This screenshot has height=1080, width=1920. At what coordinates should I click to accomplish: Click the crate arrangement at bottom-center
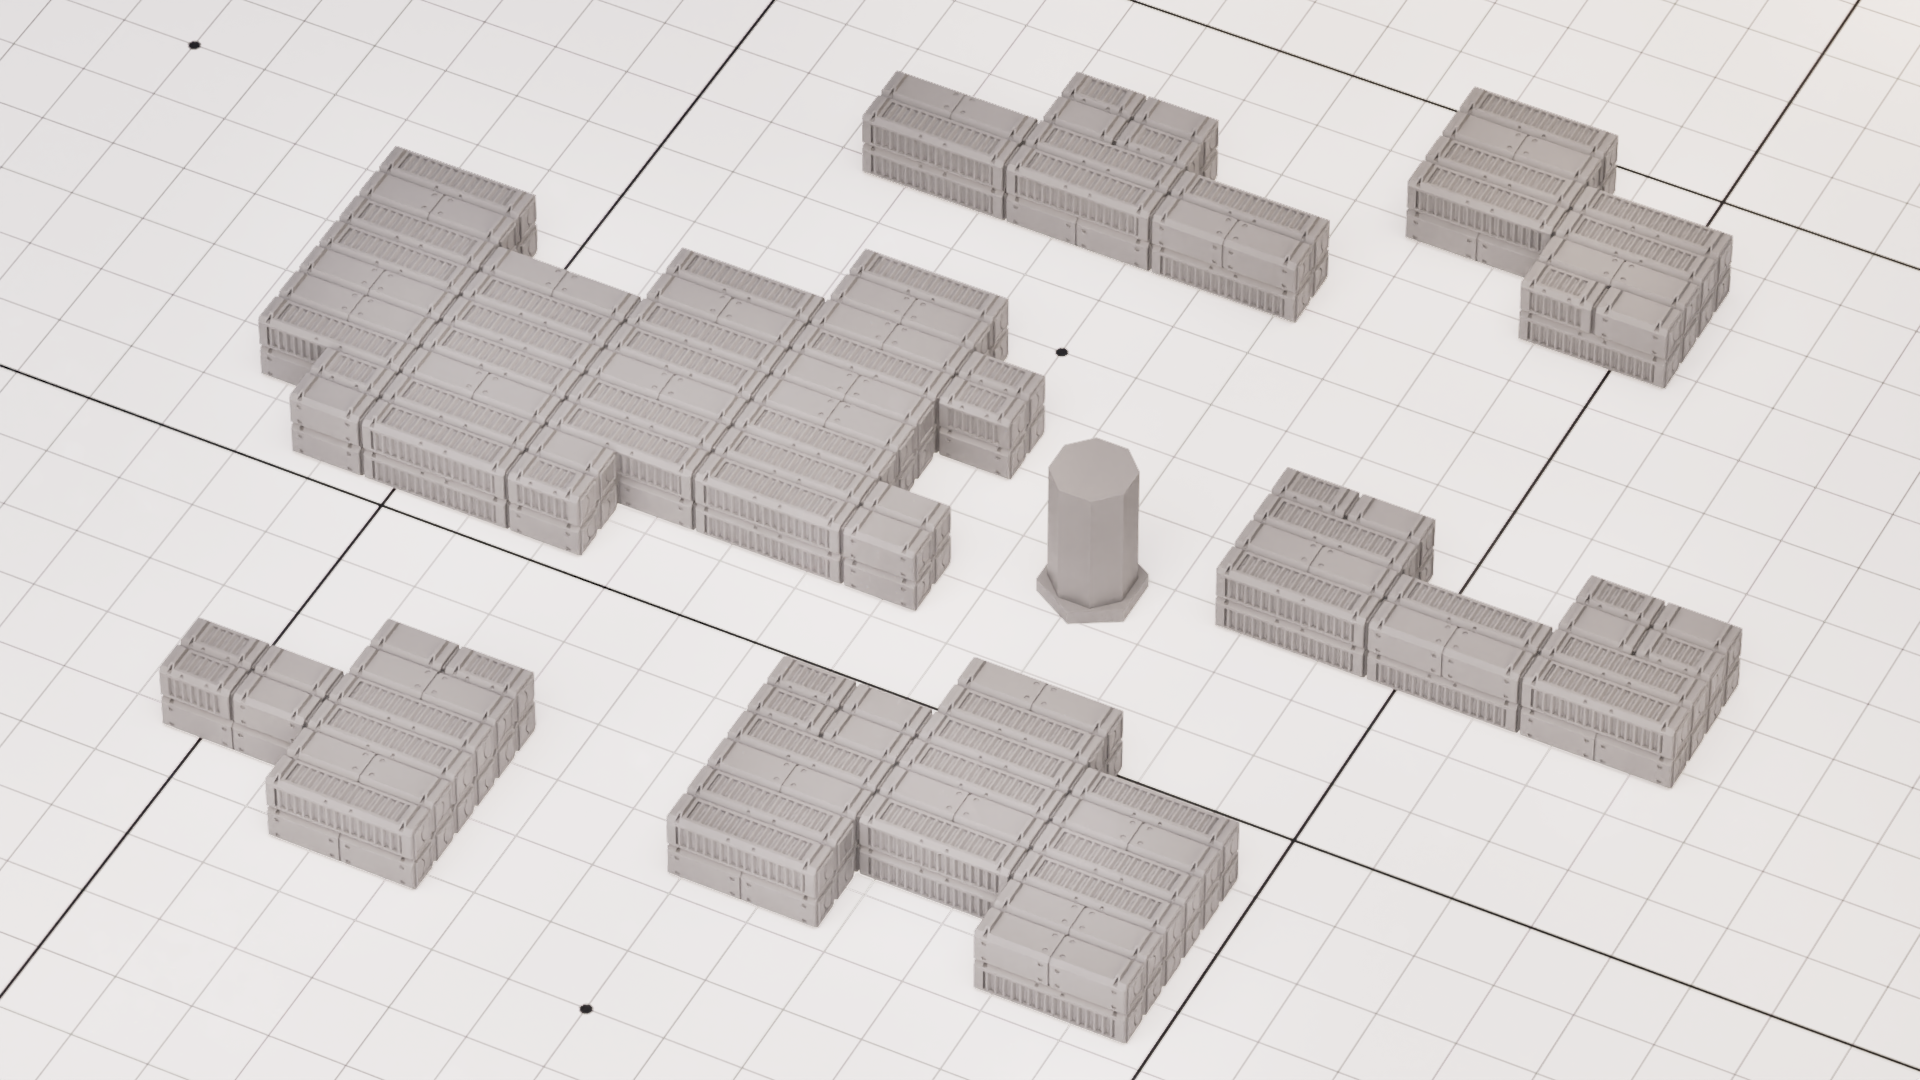point(950,820)
